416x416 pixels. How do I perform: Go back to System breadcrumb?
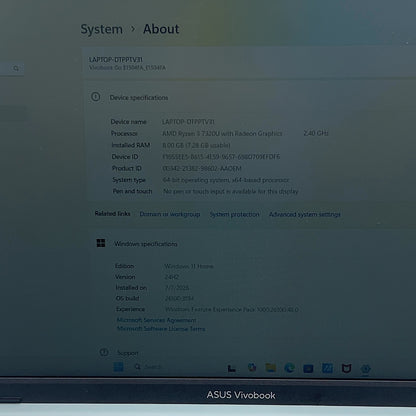102,29
